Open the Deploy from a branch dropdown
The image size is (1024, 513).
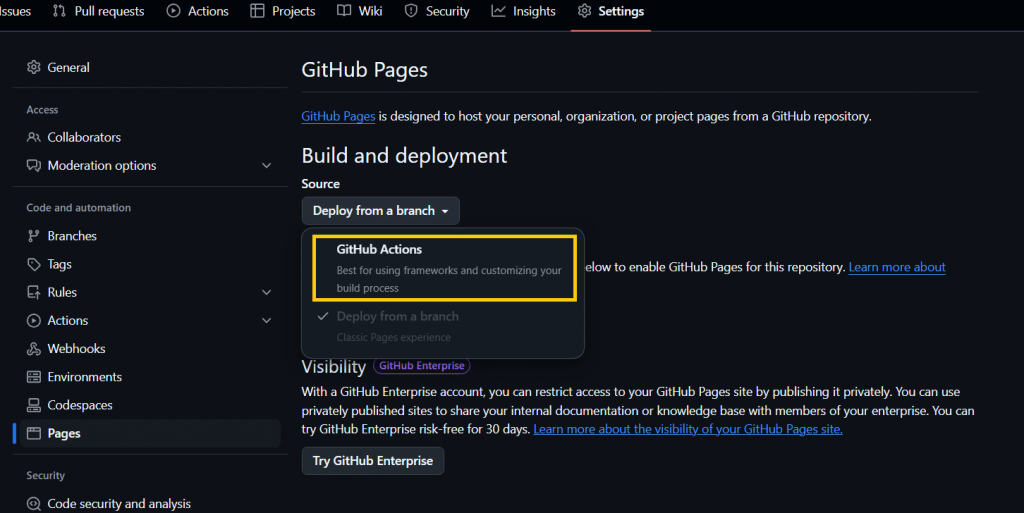381,211
